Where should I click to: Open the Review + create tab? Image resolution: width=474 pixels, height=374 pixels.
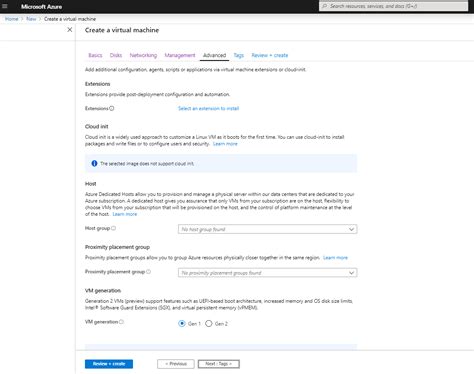tap(270, 55)
